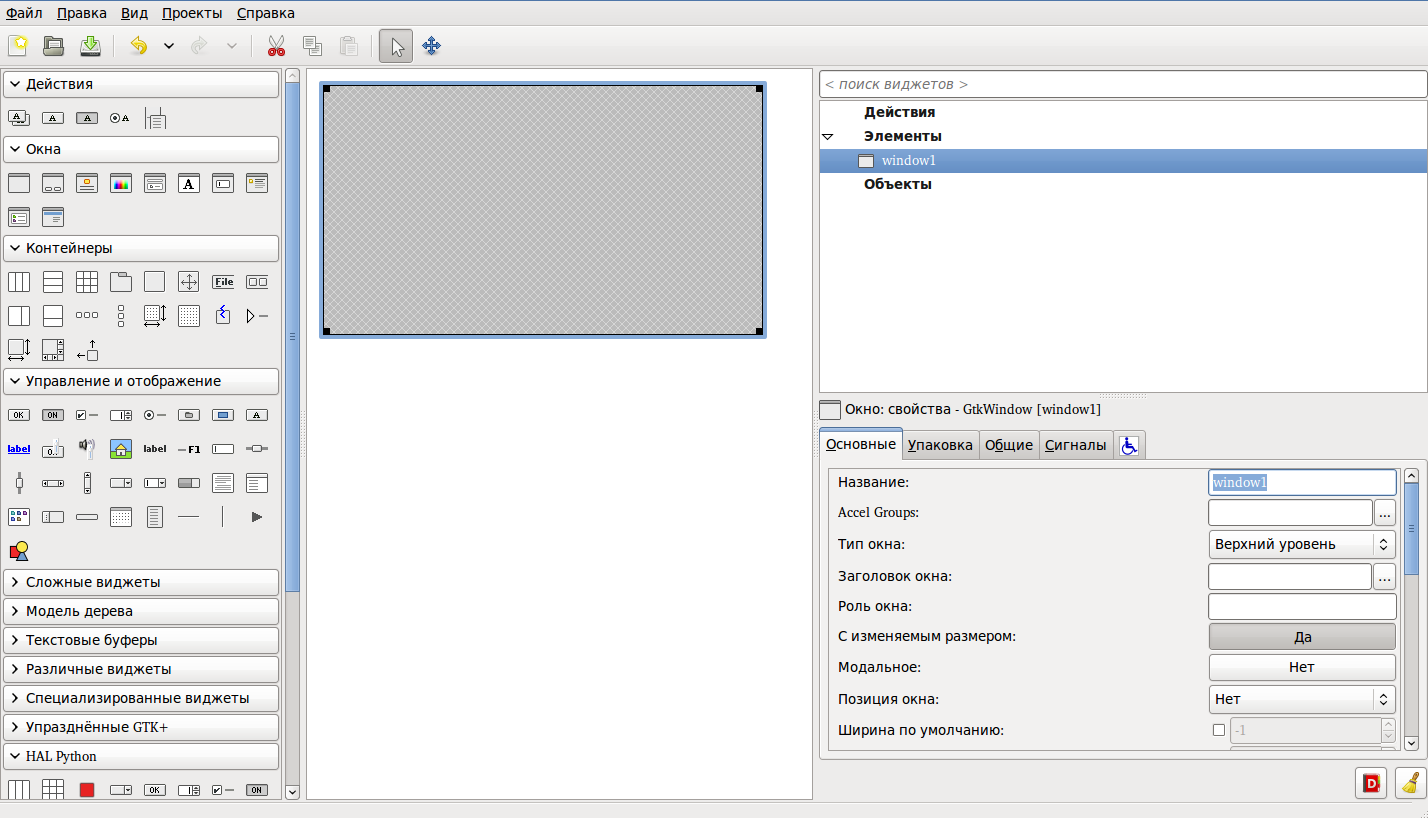This screenshot has width=1428, height=818.
Task: Pick the Arrow widget icon in the palette
Action: (x=257, y=517)
